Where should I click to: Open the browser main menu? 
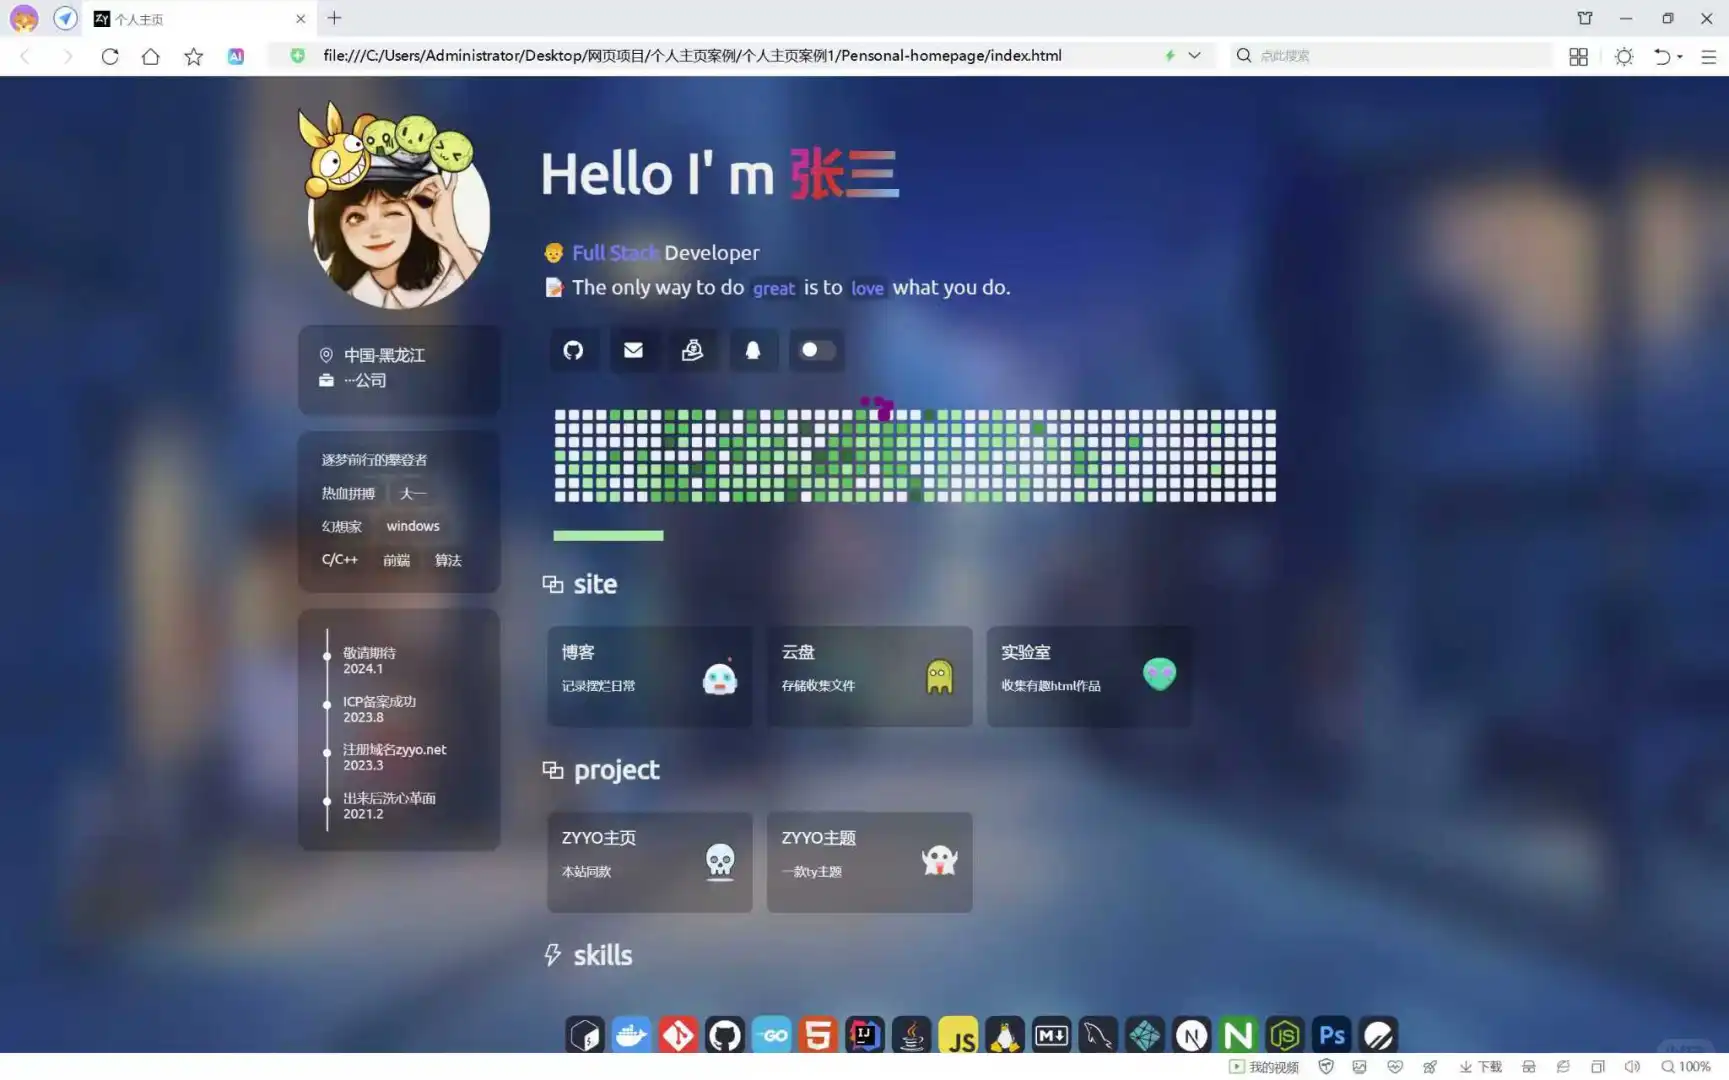tap(1708, 57)
